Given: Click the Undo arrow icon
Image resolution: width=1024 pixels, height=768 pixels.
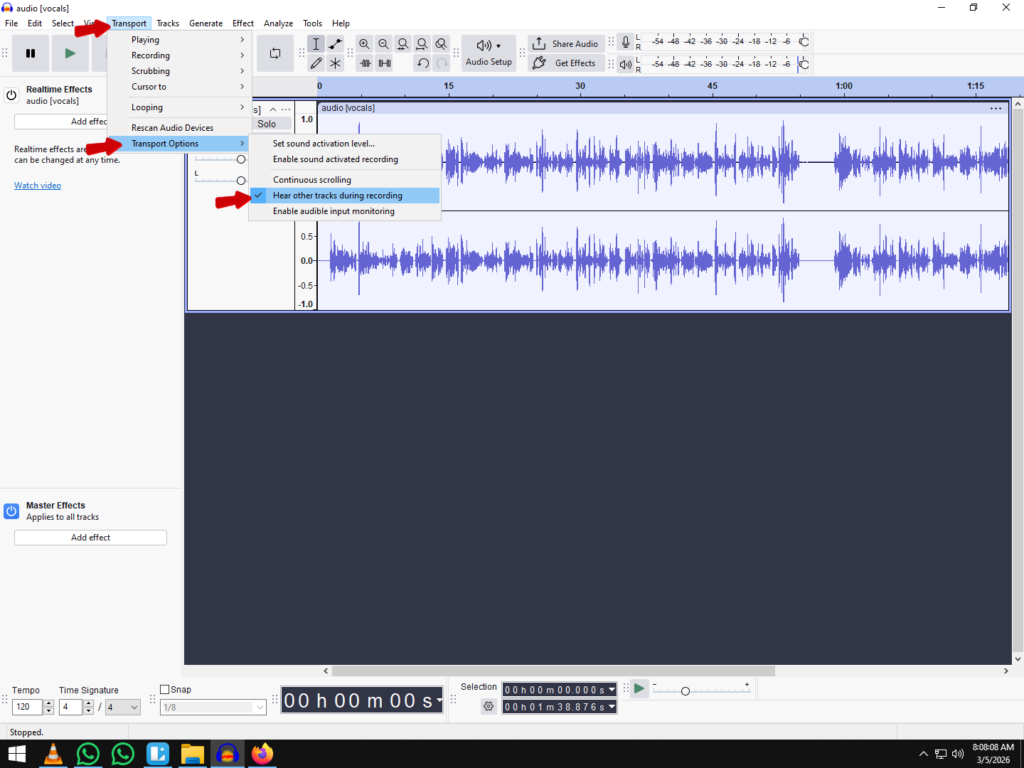Looking at the screenshot, I should tap(422, 63).
